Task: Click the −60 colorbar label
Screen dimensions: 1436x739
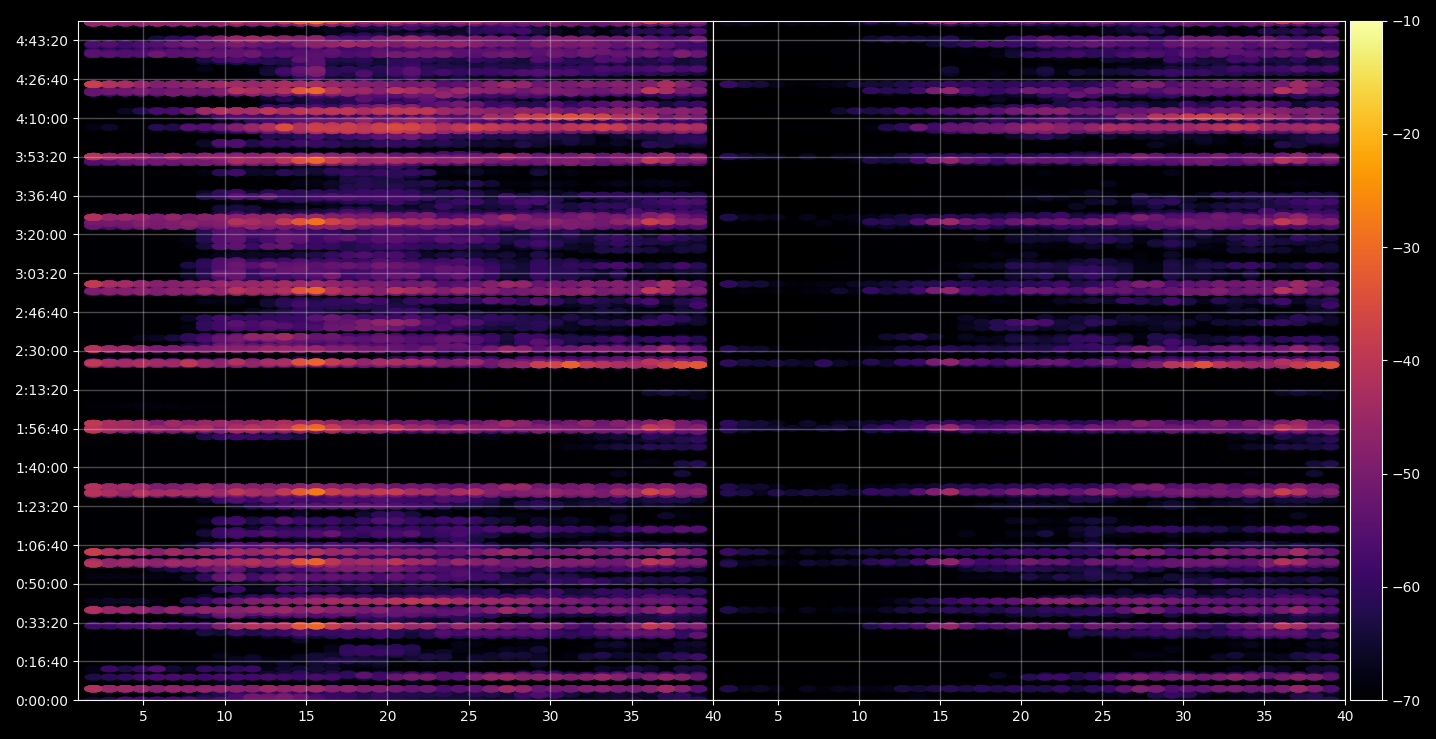Action: 1405,587
